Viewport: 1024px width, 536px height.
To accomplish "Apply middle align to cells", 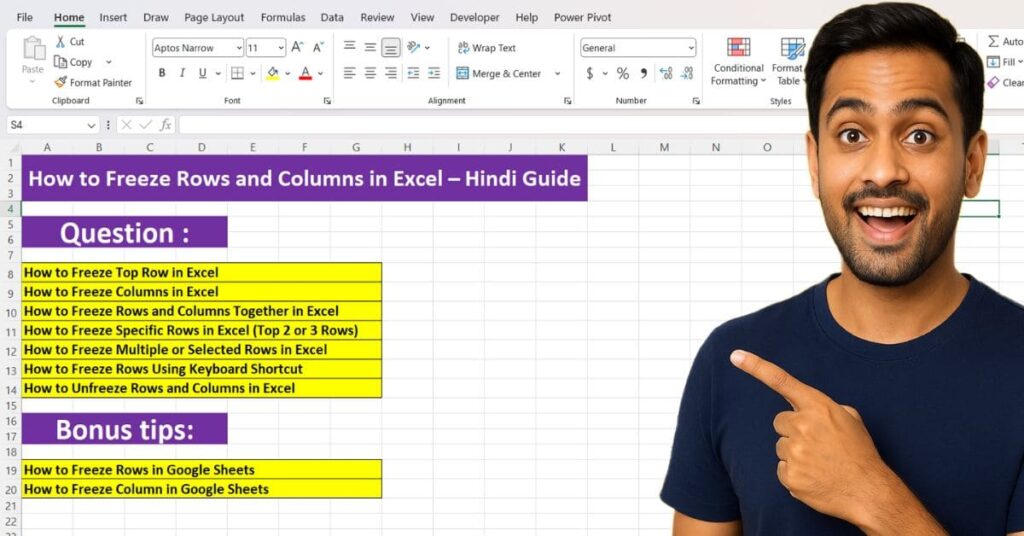I will tap(370, 47).
